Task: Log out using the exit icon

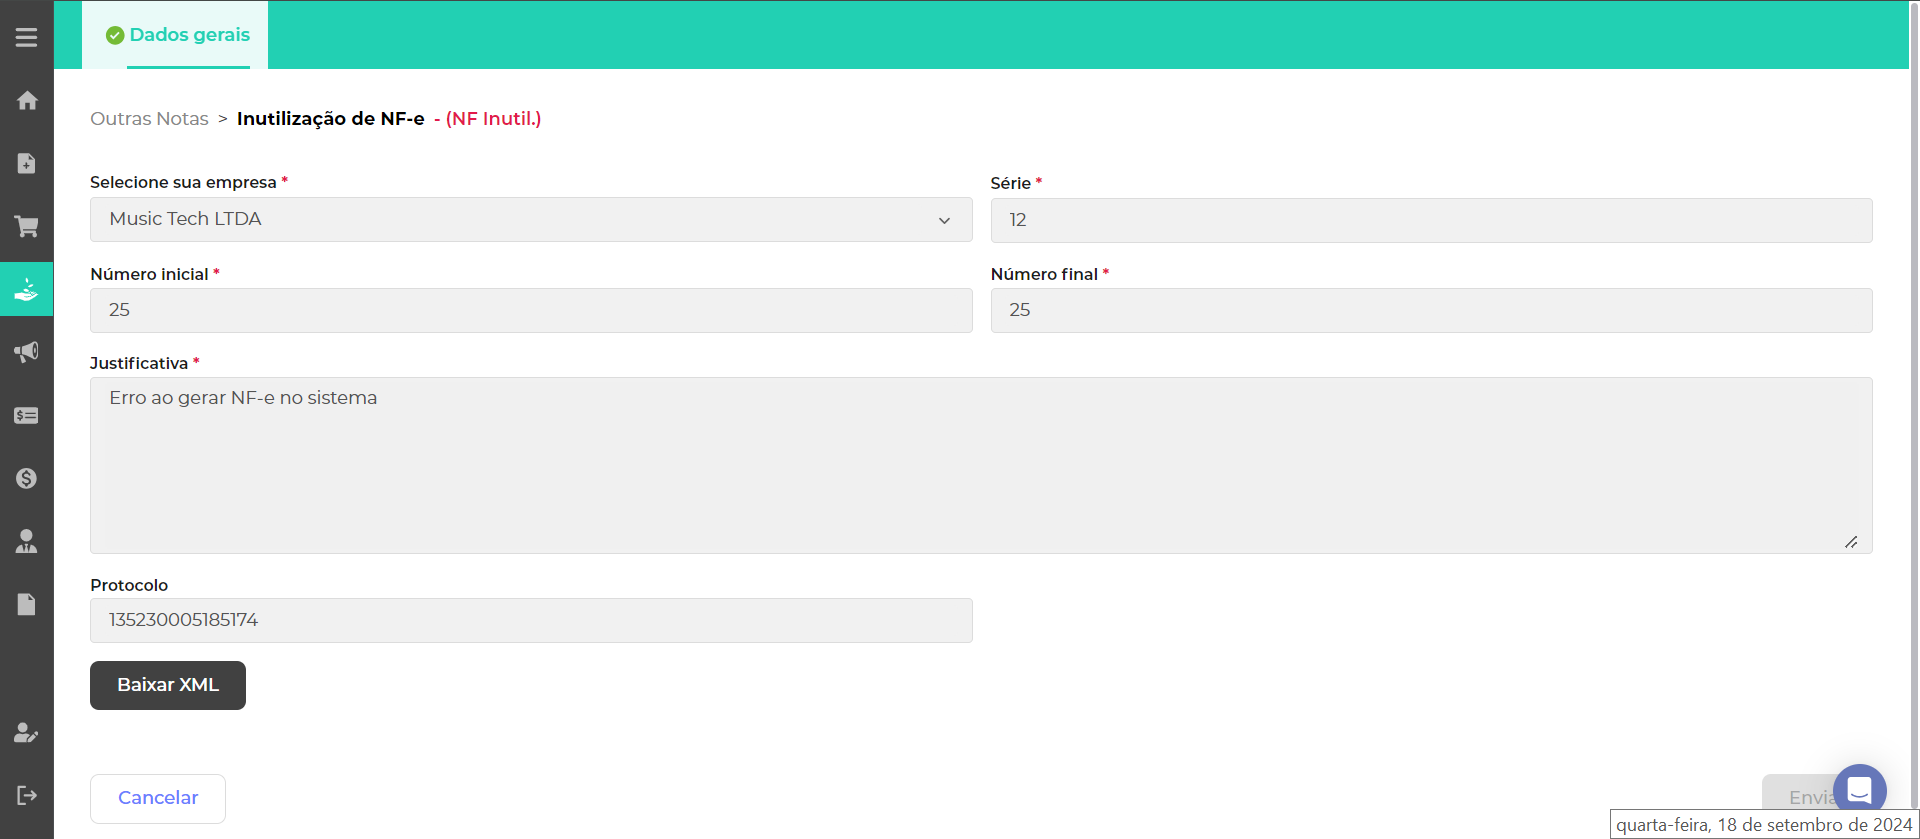Action: (x=27, y=795)
